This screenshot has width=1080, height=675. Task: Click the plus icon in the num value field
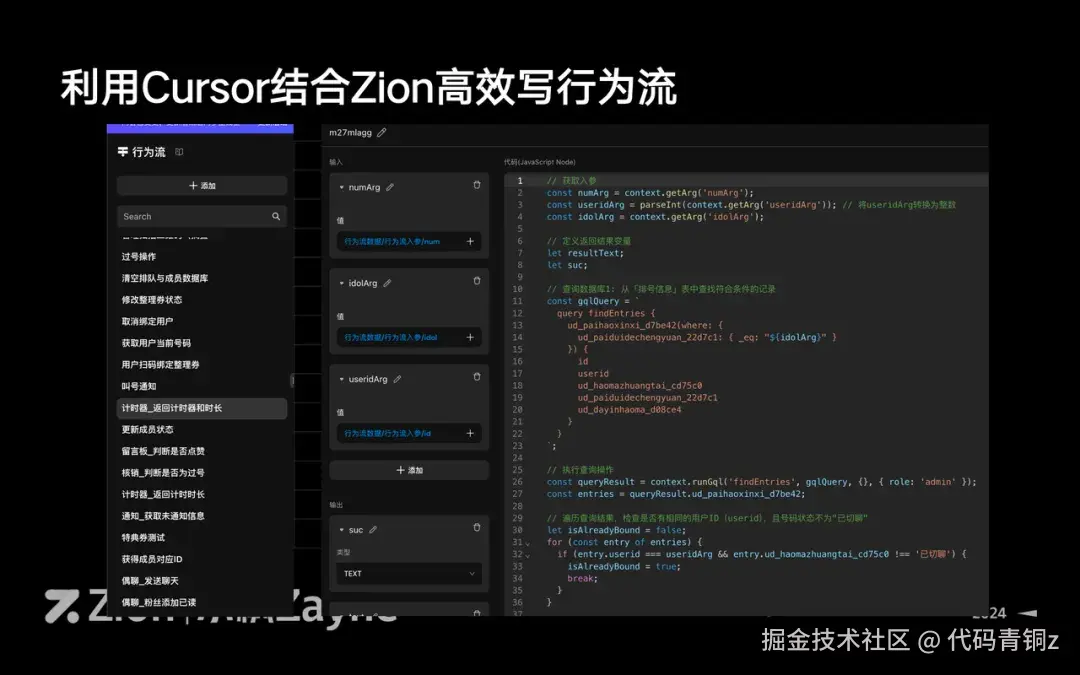(470, 241)
